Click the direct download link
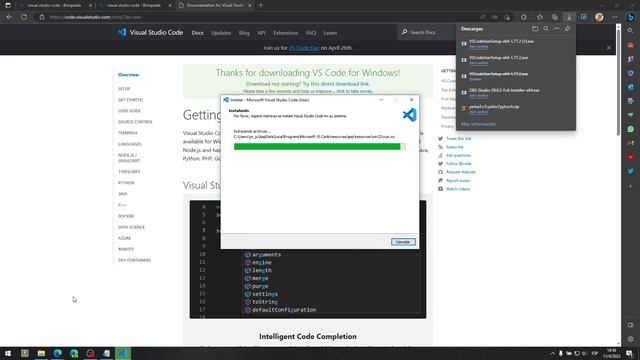This screenshot has height=360, width=640. [x=344, y=84]
